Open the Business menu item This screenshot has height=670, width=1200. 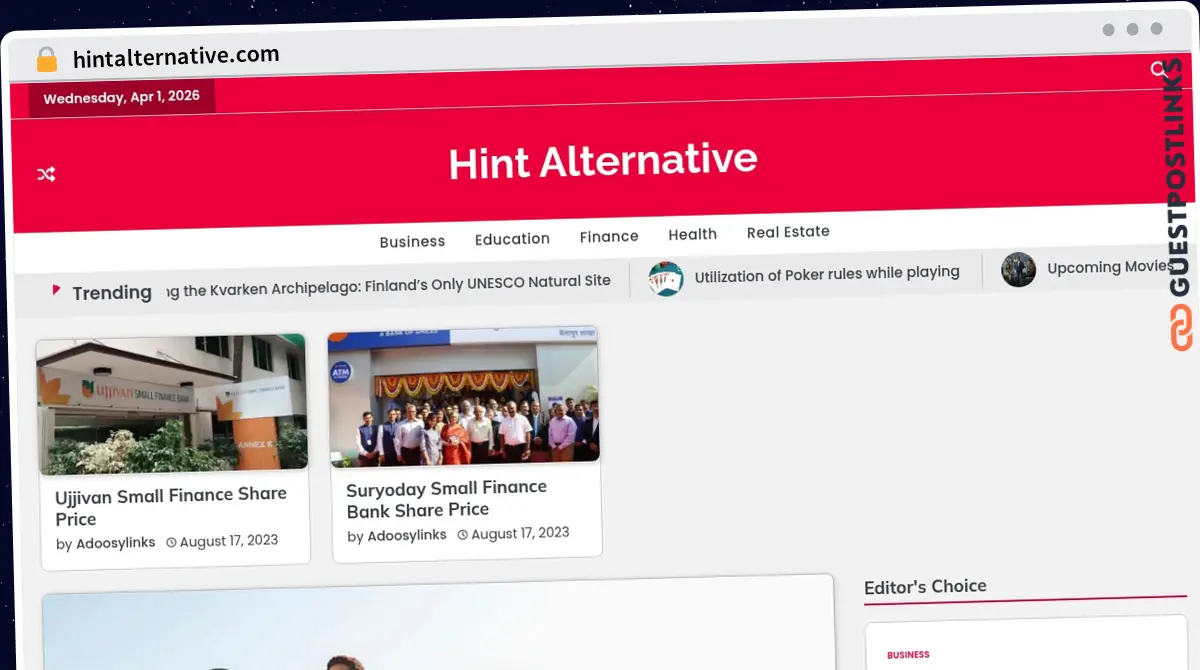[412, 241]
